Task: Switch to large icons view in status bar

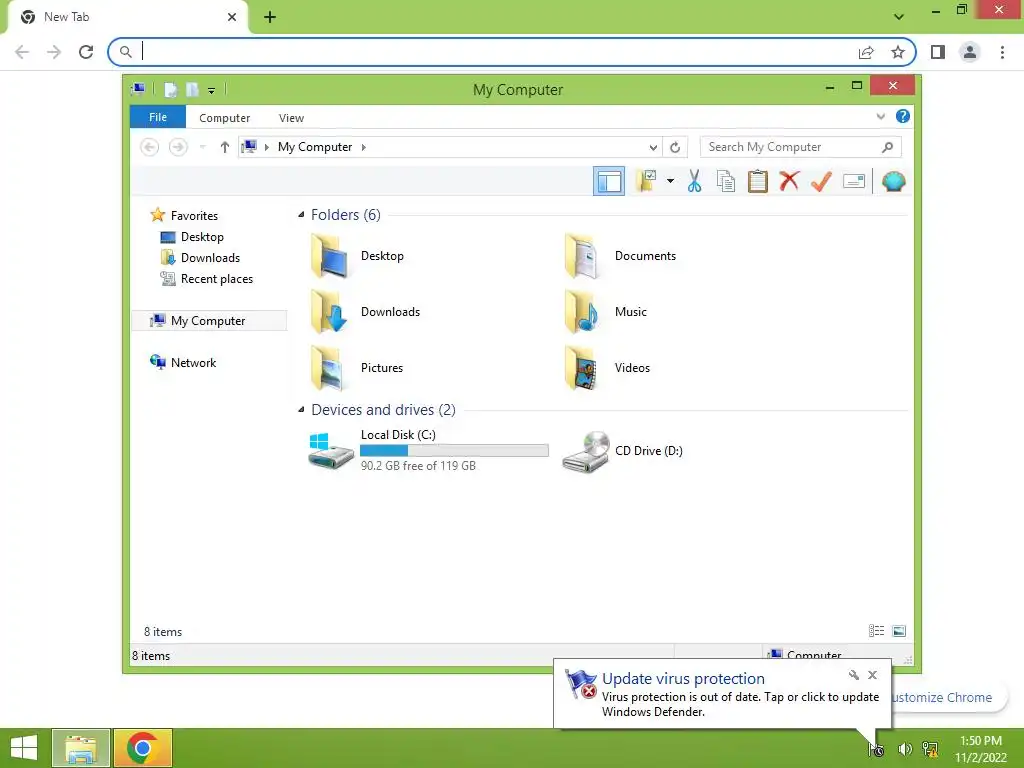Action: point(899,631)
